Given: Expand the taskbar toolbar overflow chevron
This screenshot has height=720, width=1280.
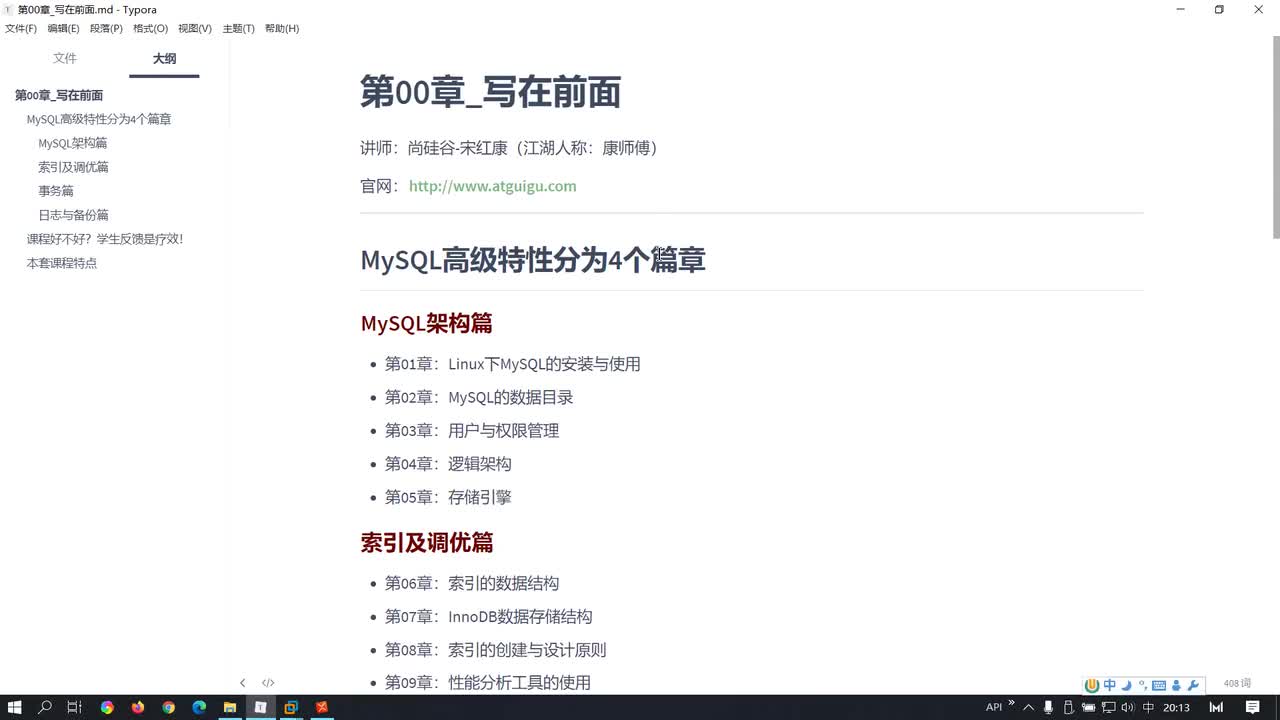Looking at the screenshot, I should (1011, 703).
